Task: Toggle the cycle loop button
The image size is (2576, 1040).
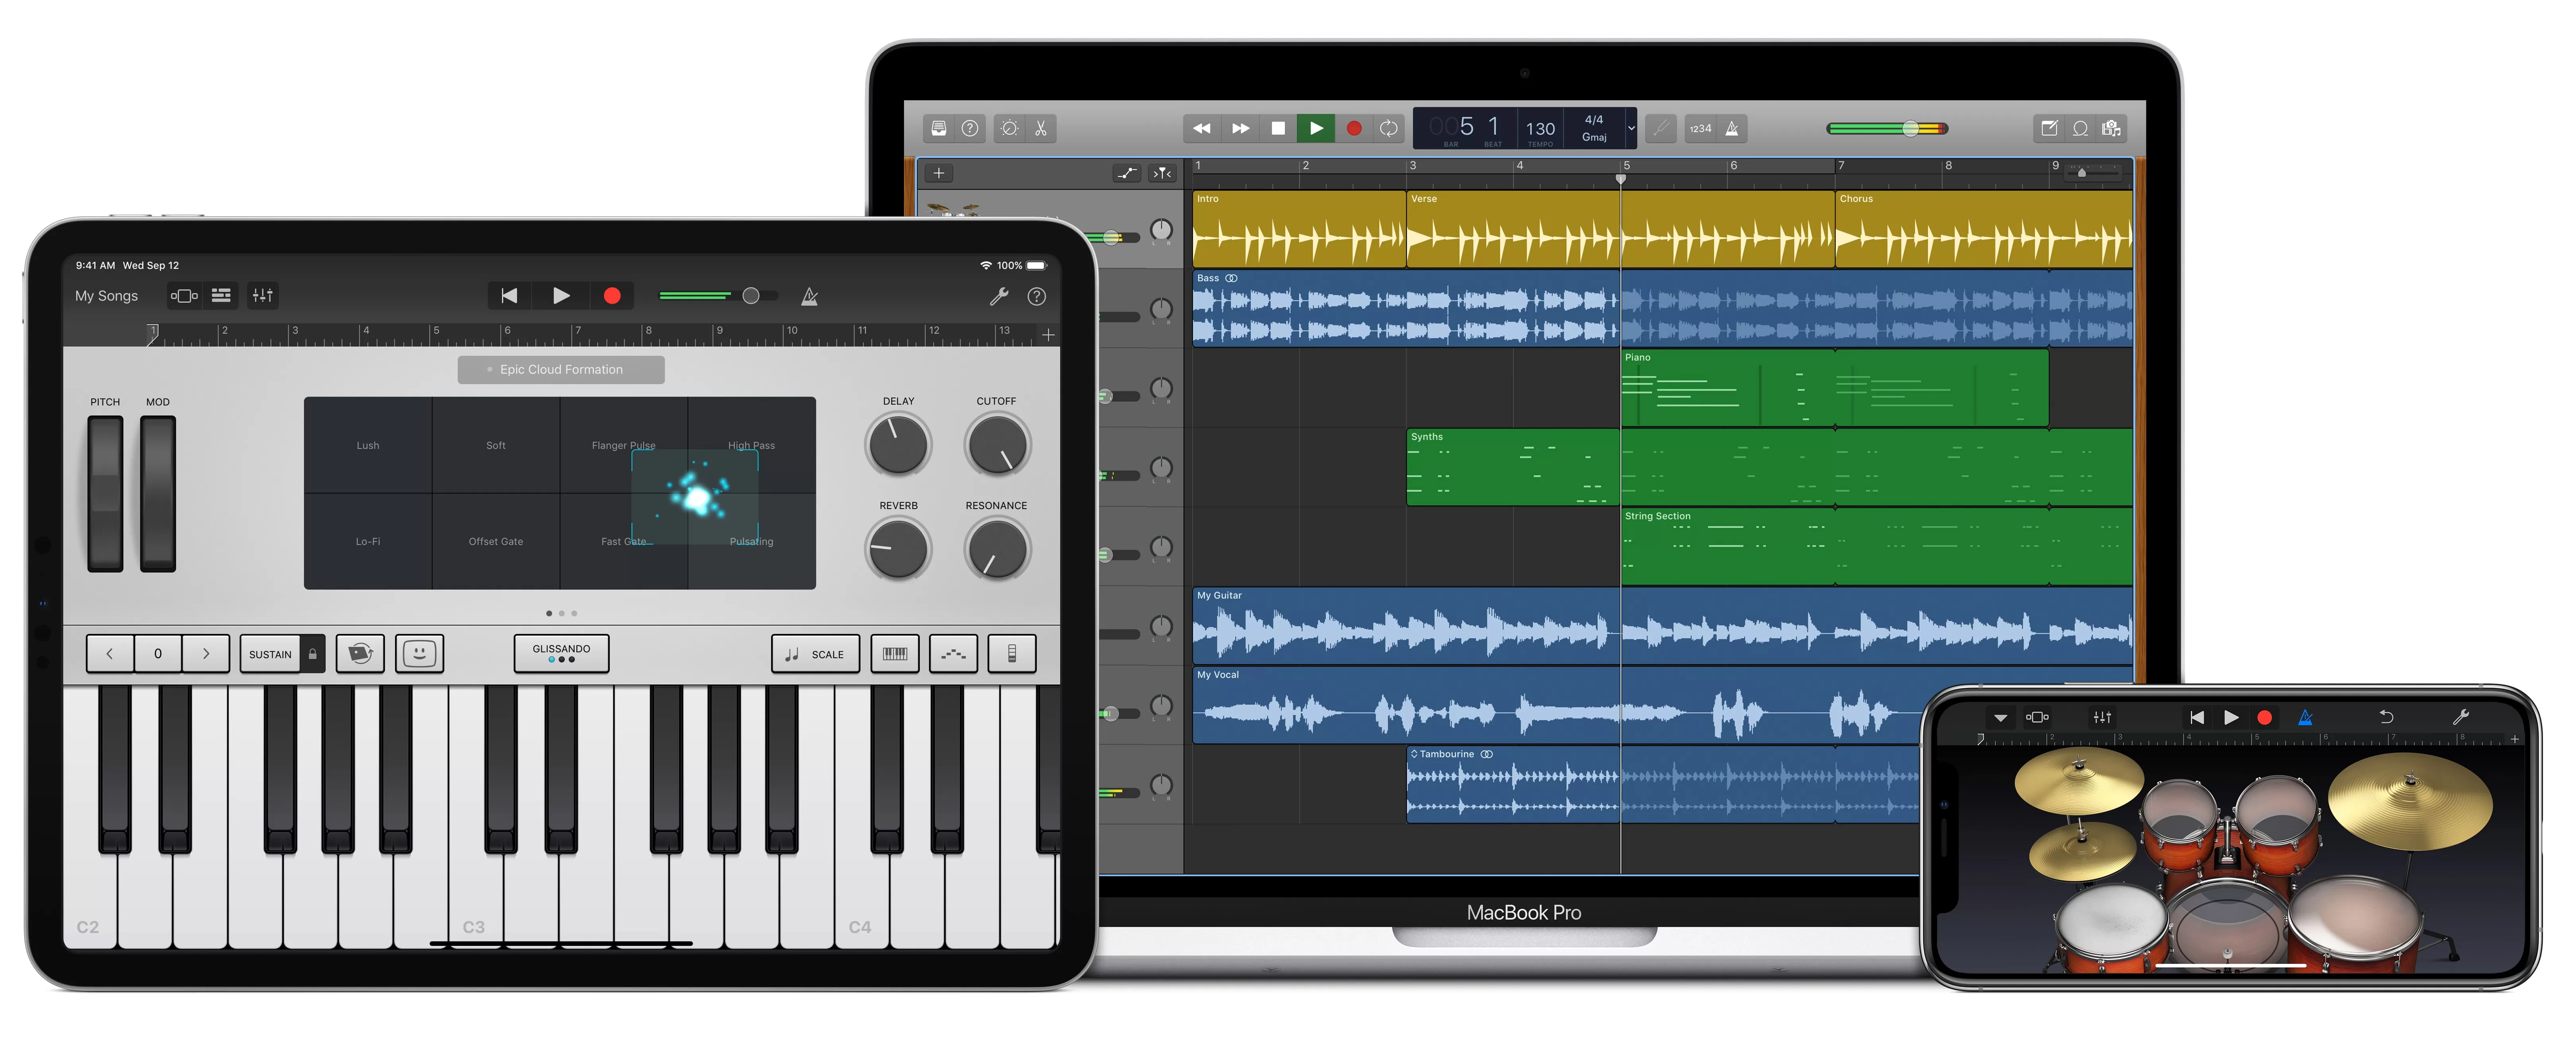Action: (1389, 128)
